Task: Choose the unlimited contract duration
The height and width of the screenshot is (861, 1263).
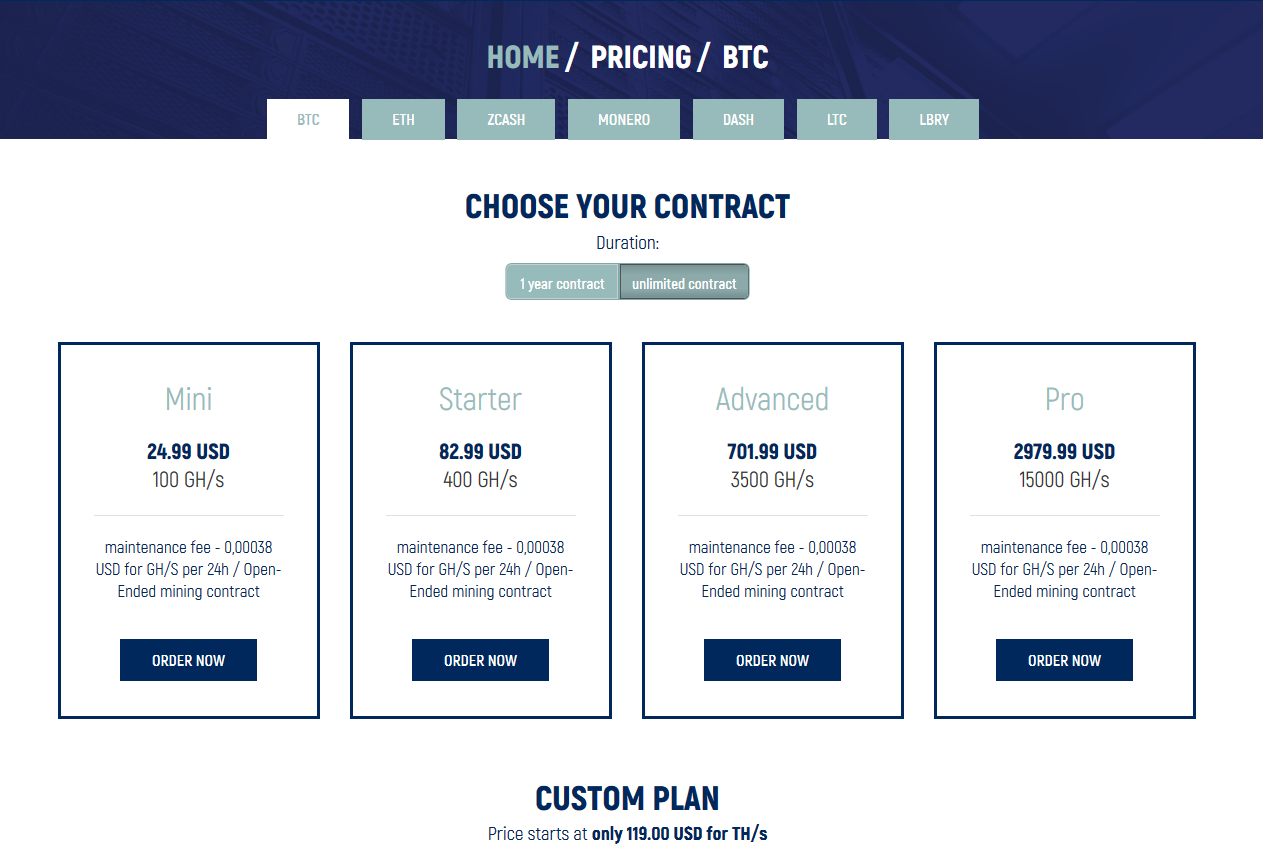Action: [x=684, y=283]
